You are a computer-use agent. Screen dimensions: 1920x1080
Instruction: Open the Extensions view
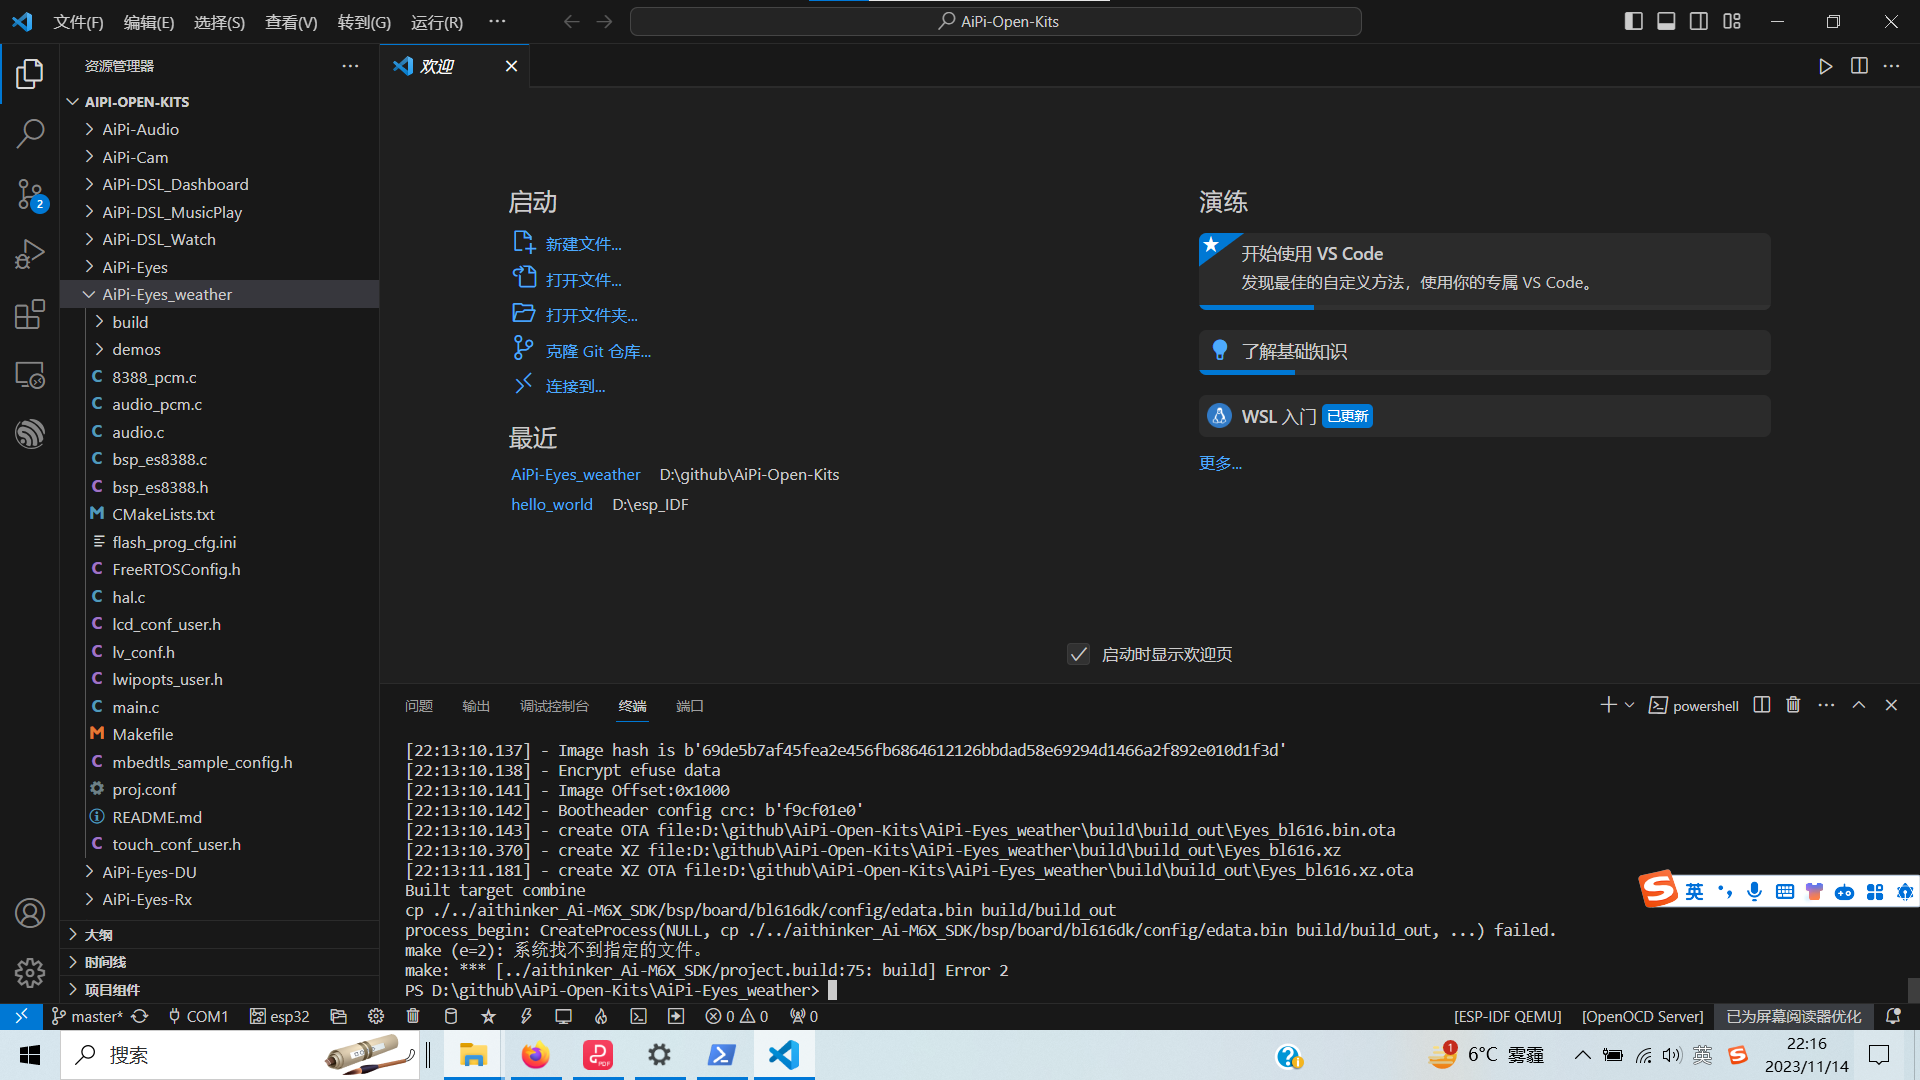pyautogui.click(x=30, y=314)
